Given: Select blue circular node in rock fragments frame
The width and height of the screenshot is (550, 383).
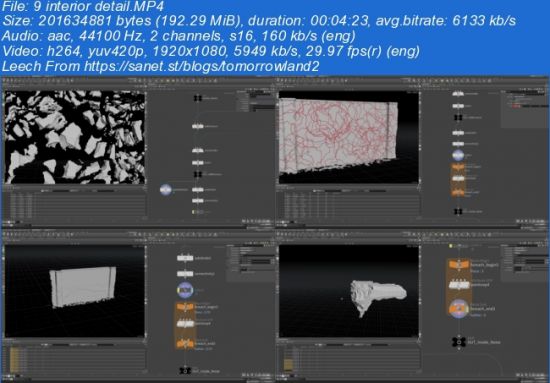Looking at the screenshot, I should (x=166, y=190).
